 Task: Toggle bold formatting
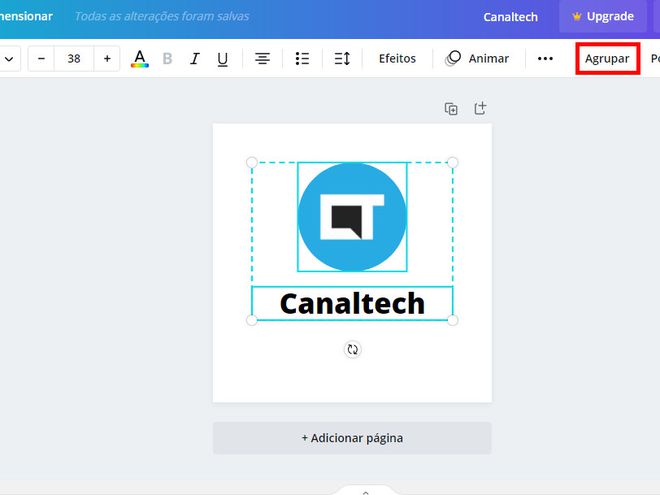pyautogui.click(x=167, y=59)
